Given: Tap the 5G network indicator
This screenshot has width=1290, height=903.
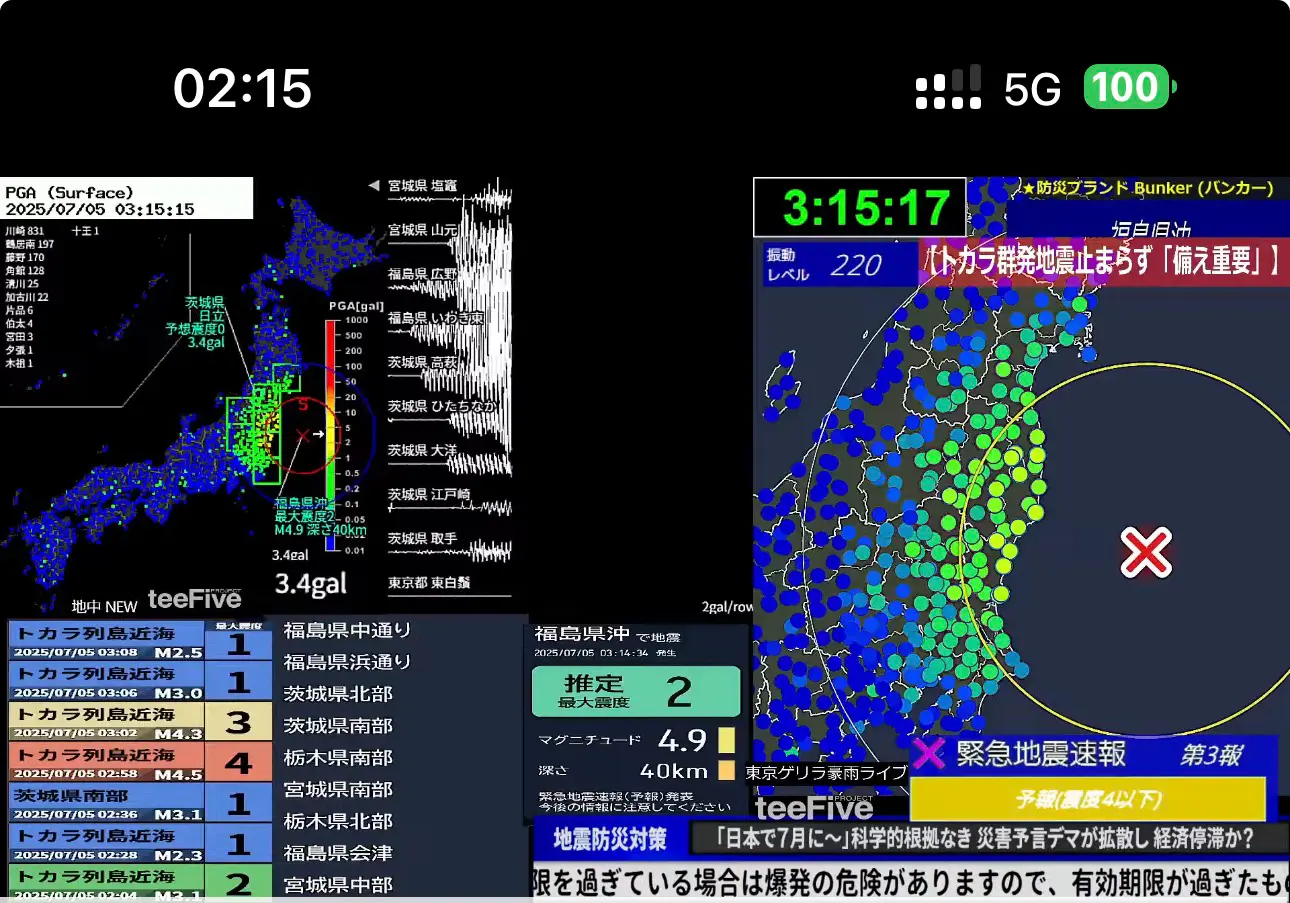Looking at the screenshot, I should (x=1032, y=90).
